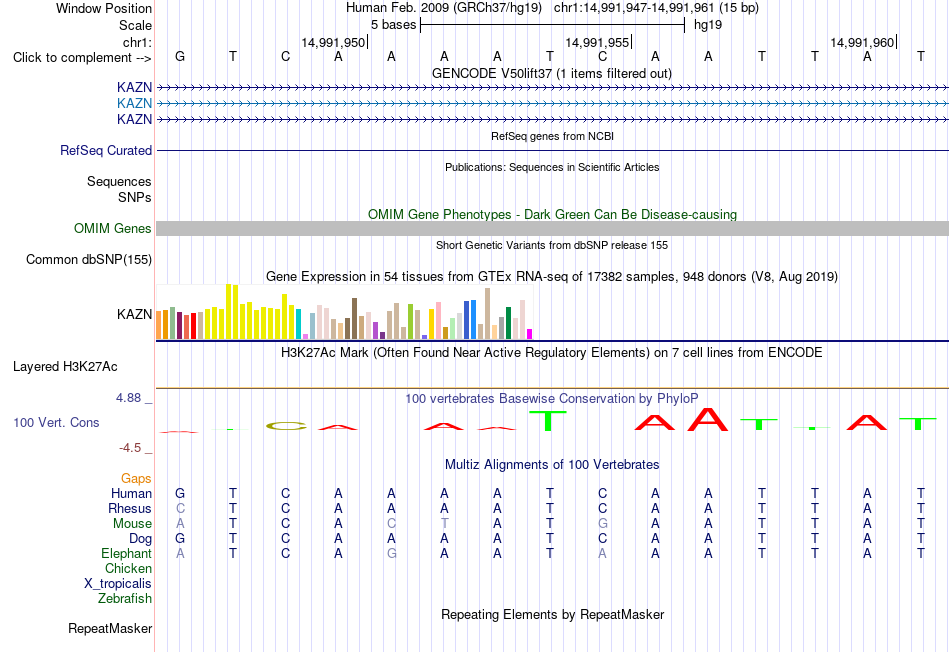950x652 pixels.
Task: Click the dark brown GTEx expression bar
Action: [354, 319]
